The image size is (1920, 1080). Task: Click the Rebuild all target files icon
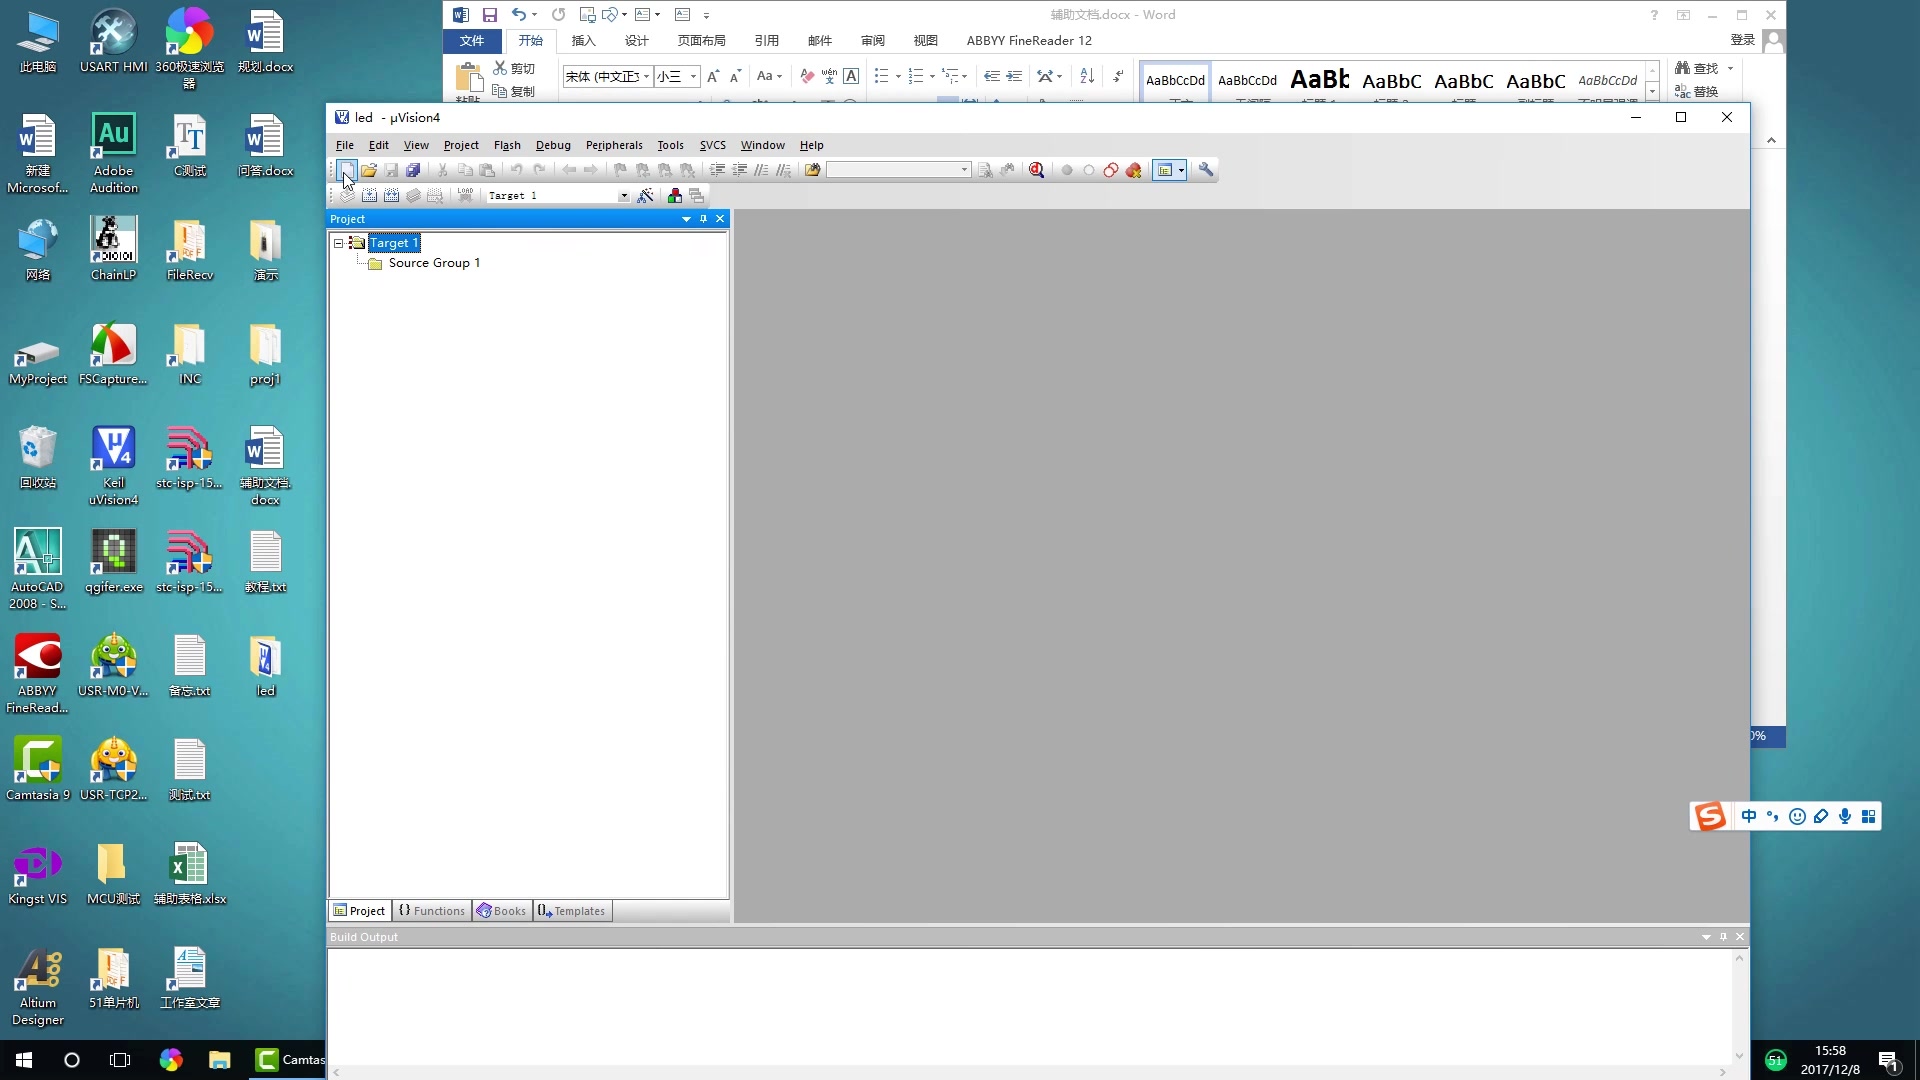click(391, 196)
